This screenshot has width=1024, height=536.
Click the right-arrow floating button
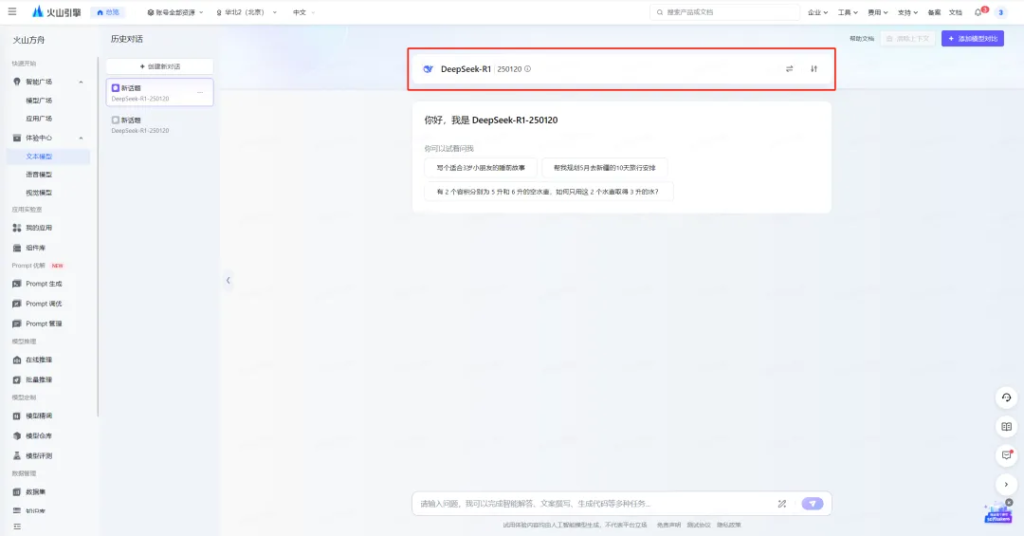[1006, 484]
